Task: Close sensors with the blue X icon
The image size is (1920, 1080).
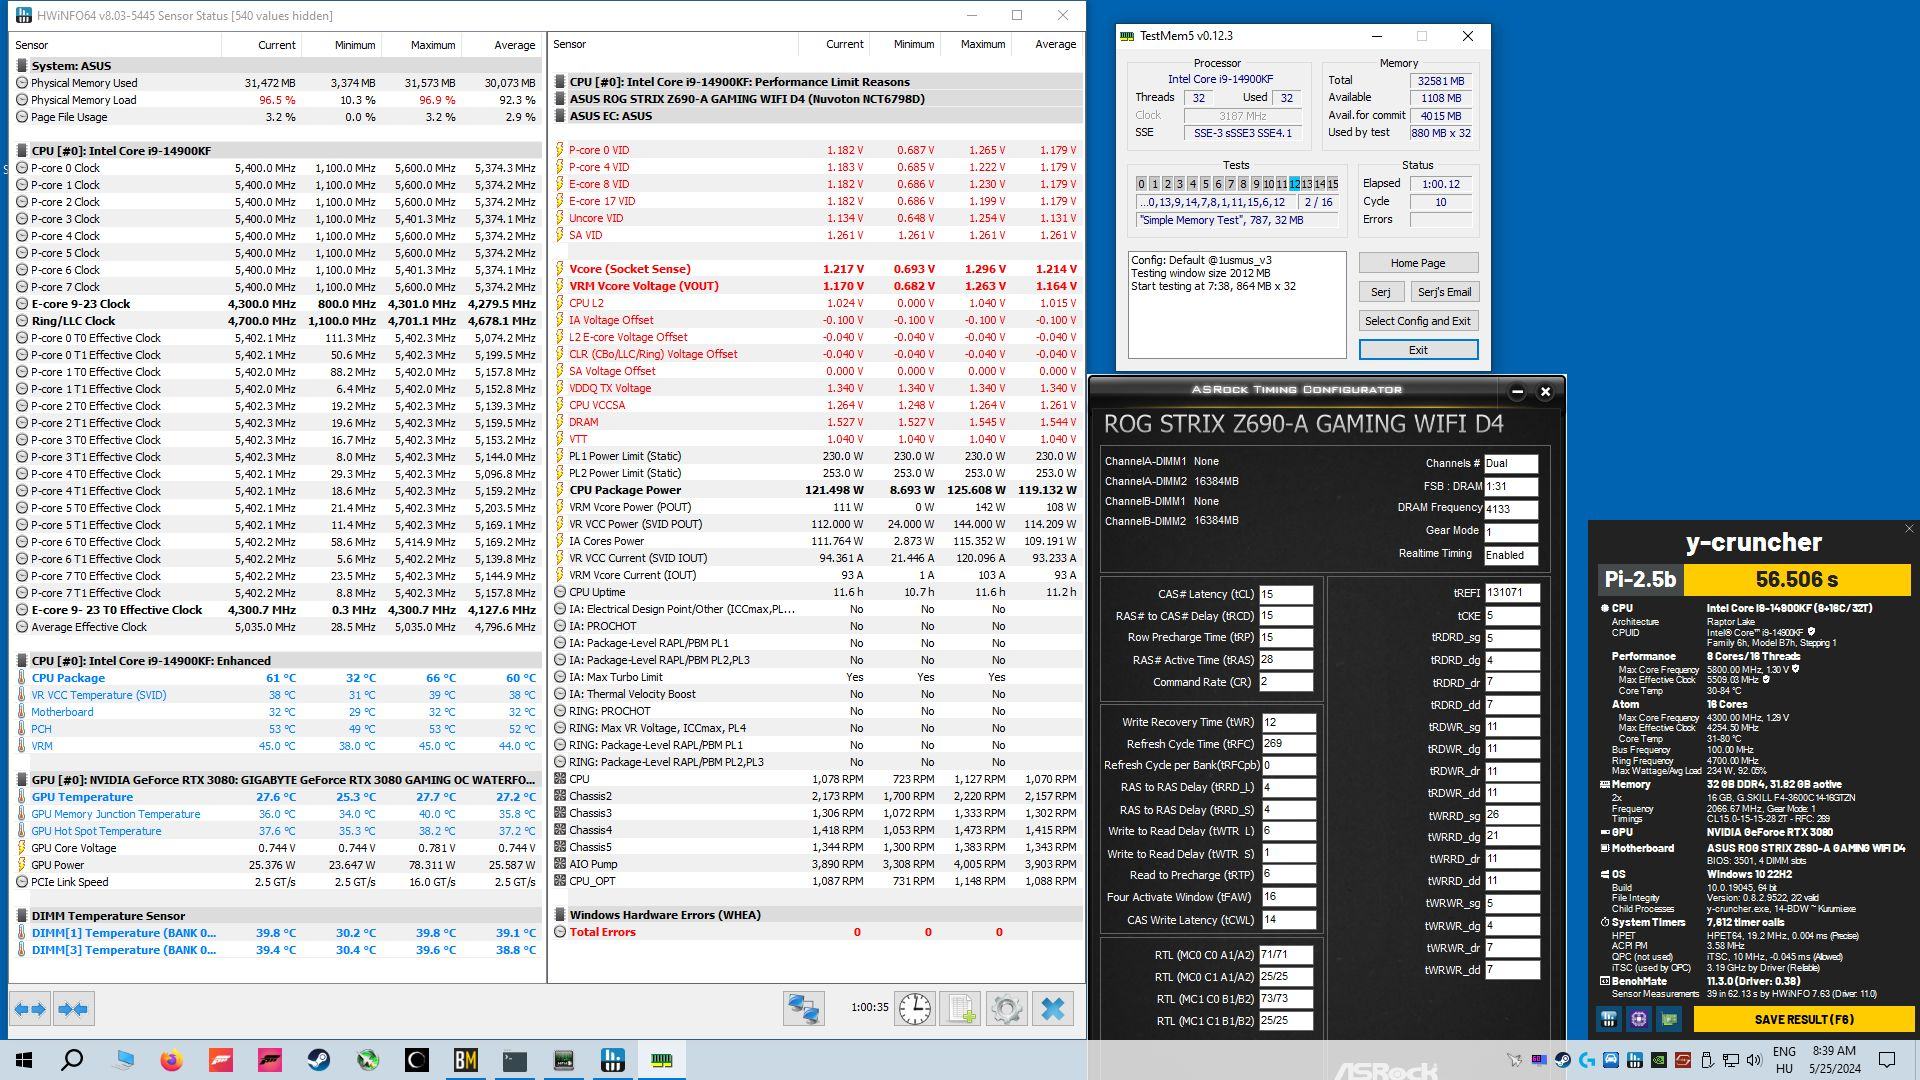Action: (x=1052, y=1009)
